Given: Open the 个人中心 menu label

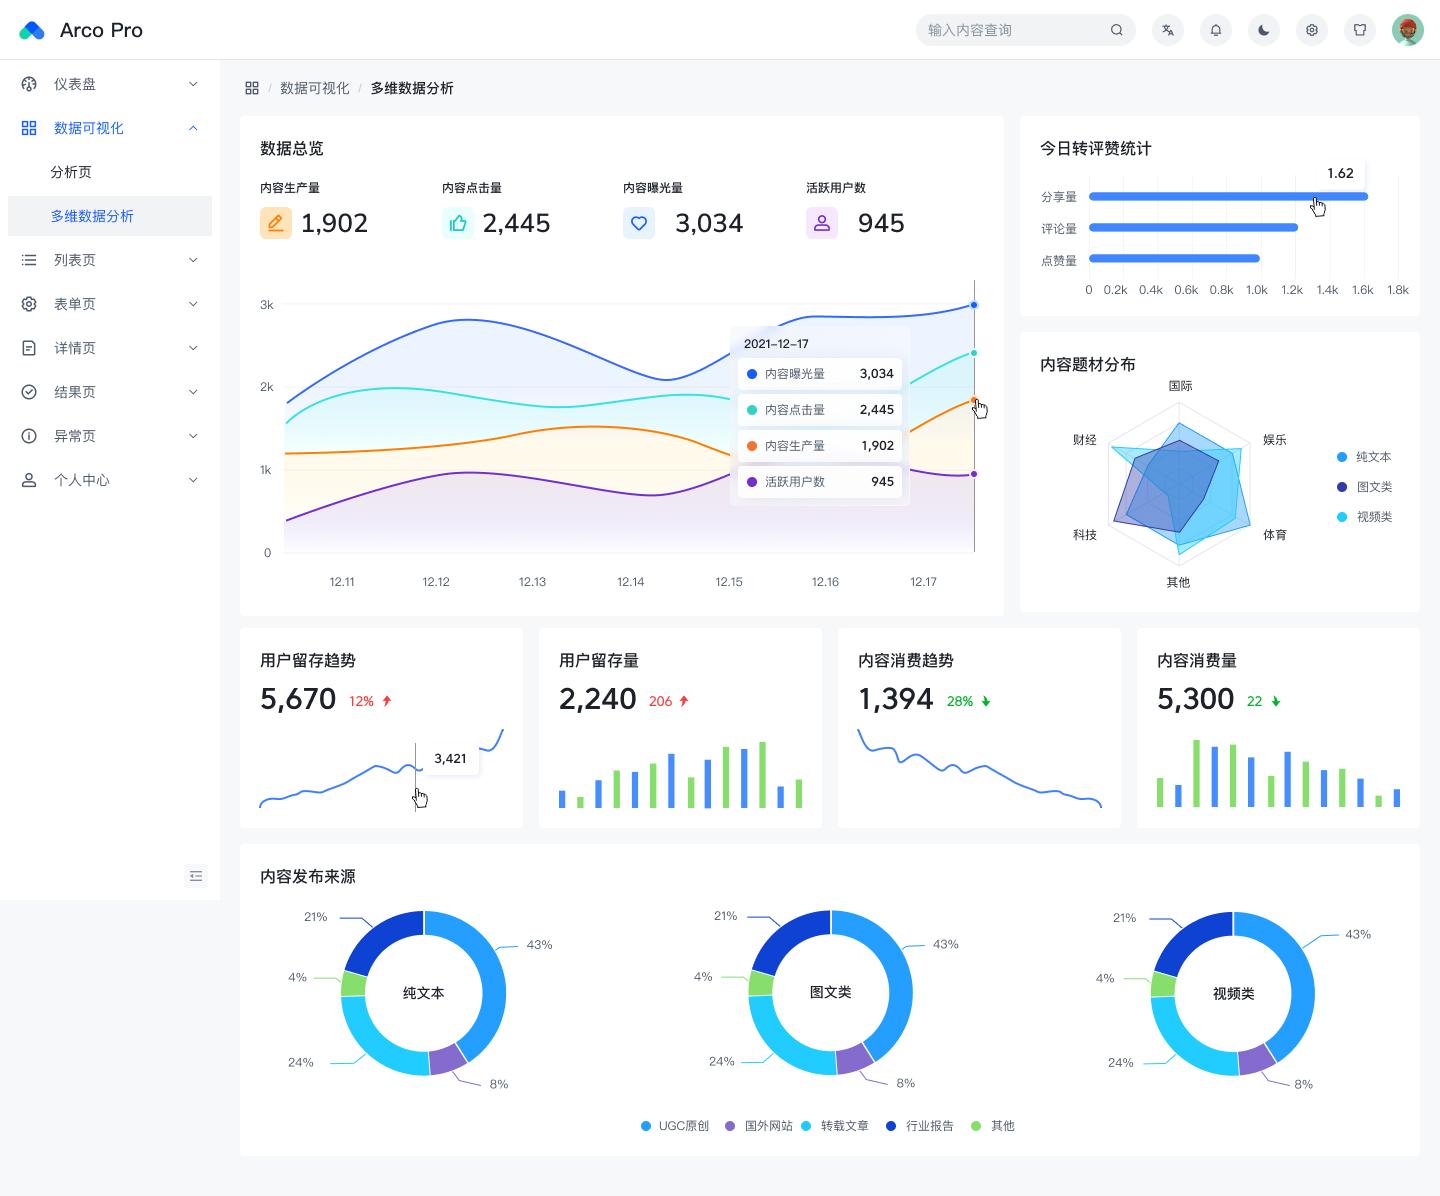Looking at the screenshot, I should pos(82,480).
